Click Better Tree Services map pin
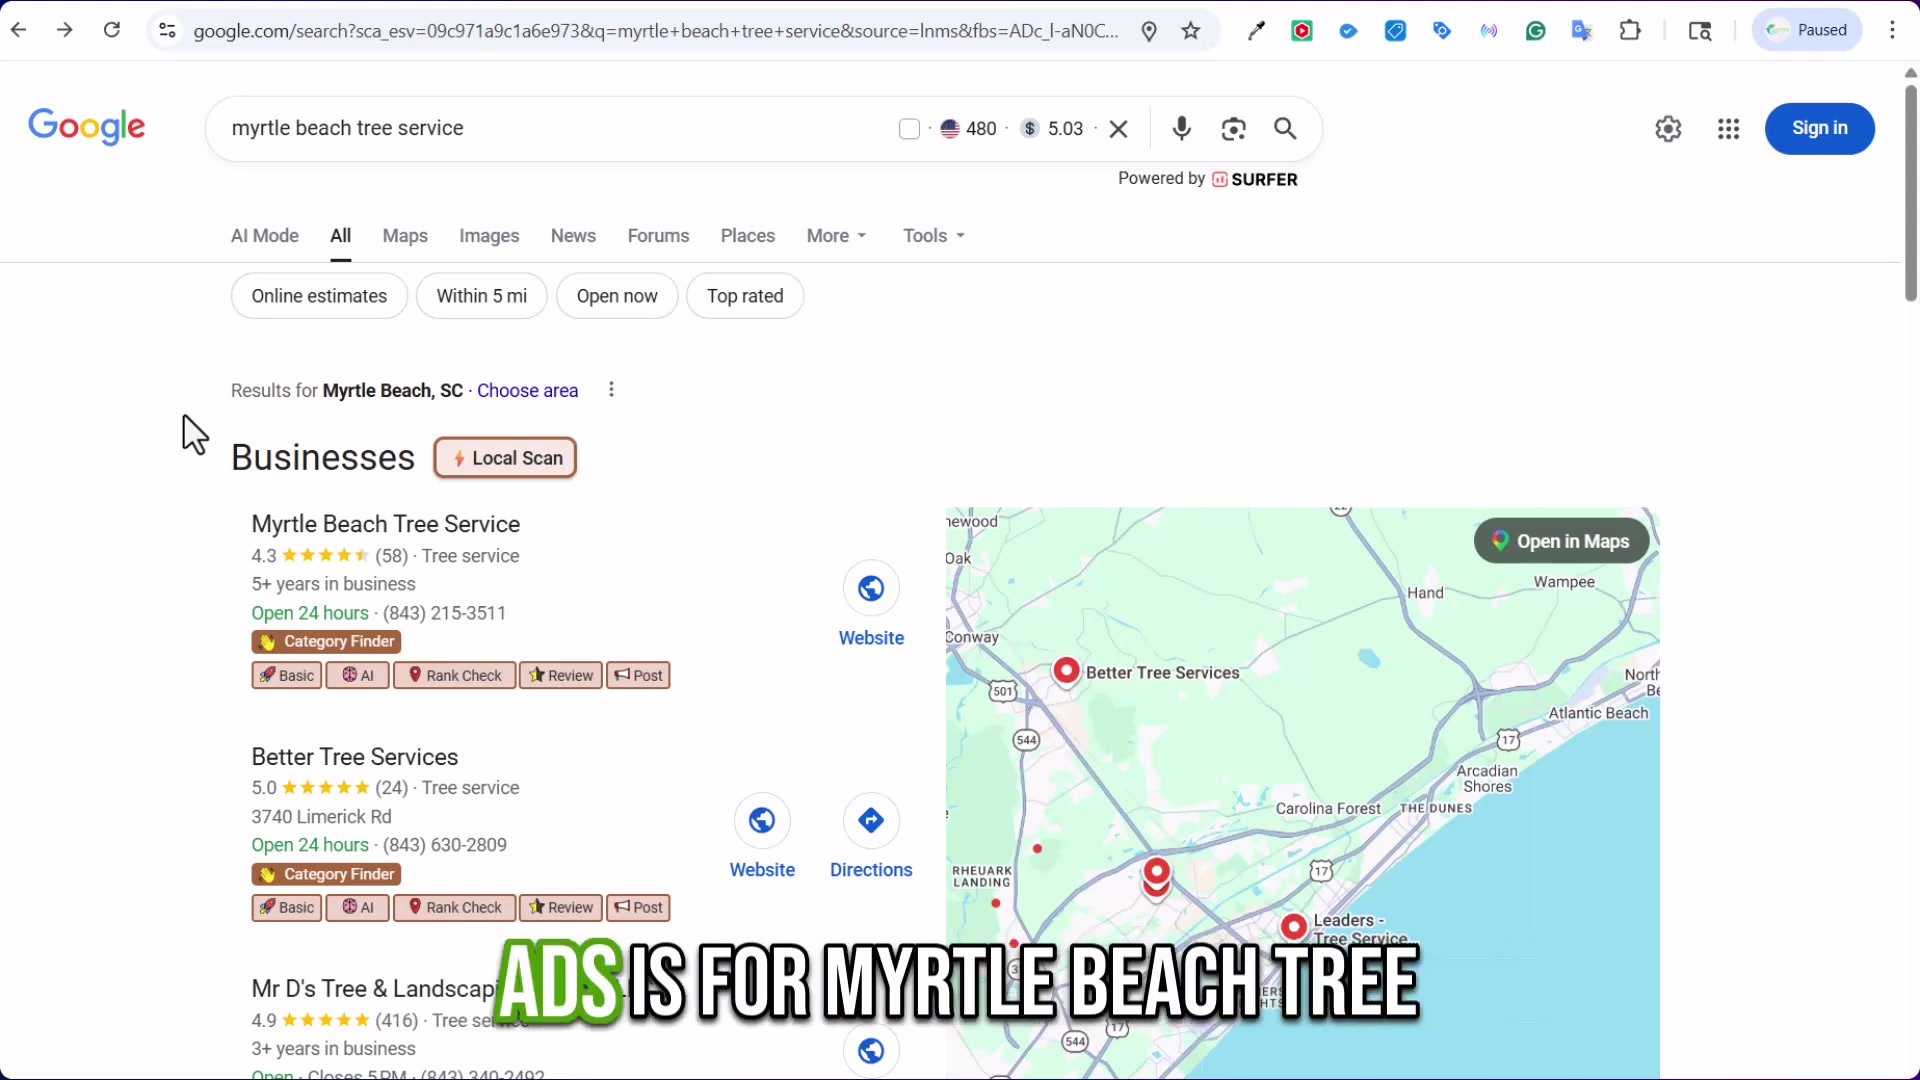Screen dimensions: 1920x1080 pos(1067,671)
